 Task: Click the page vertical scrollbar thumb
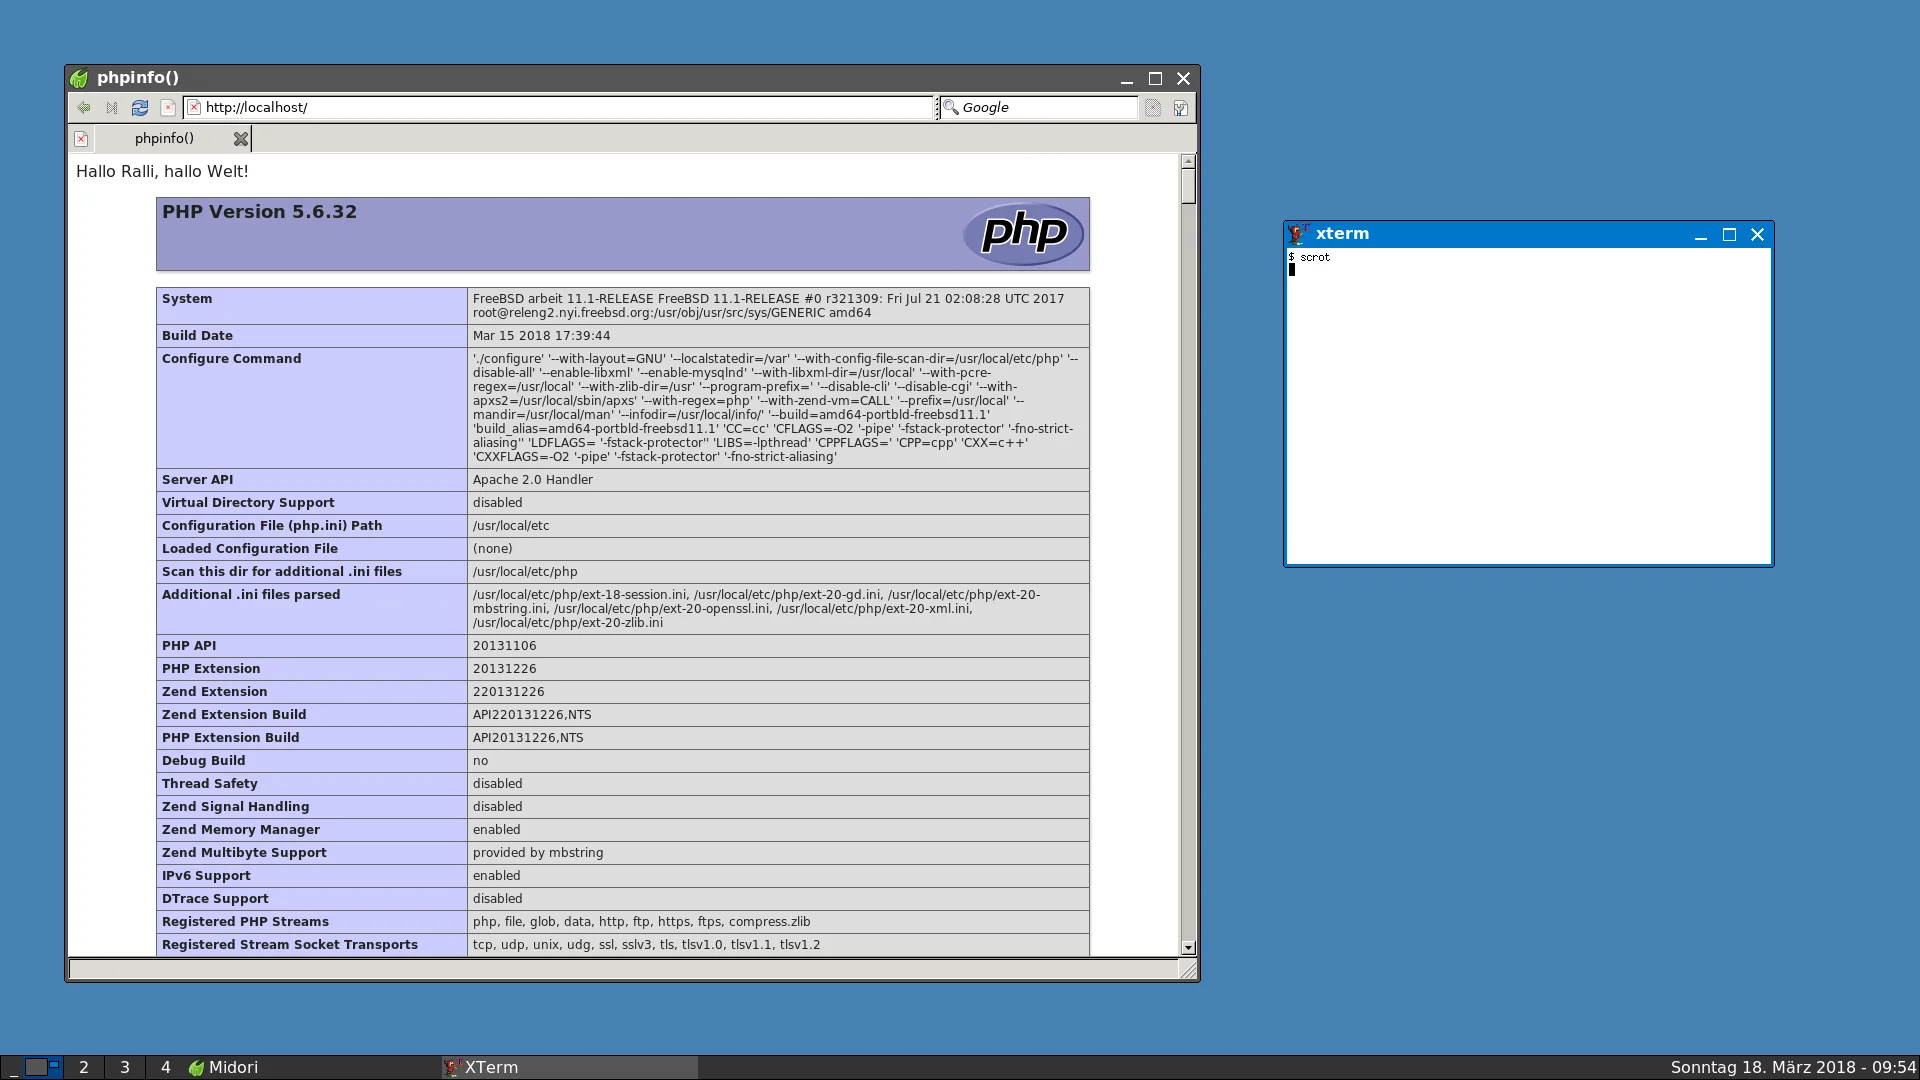pyautogui.click(x=1188, y=186)
